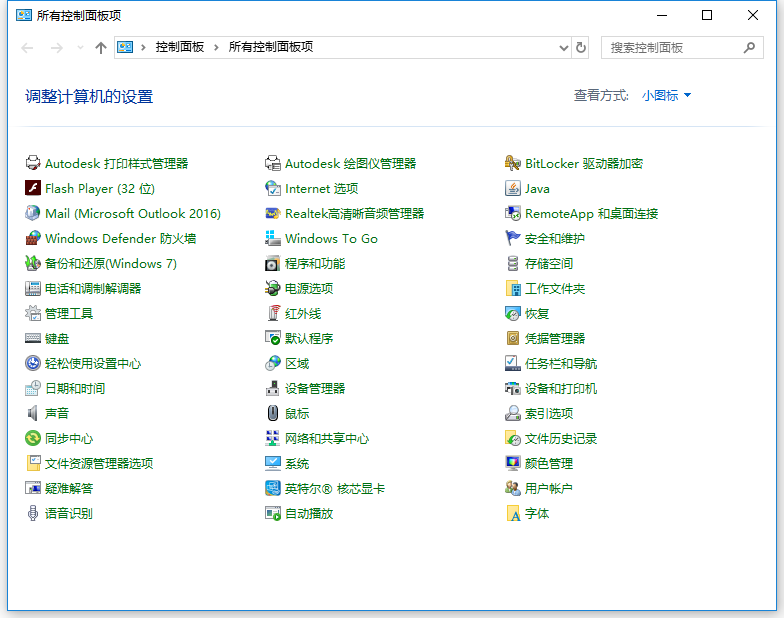Open the 轻松使用设置中心 icon
The width and height of the screenshot is (784, 618).
pyautogui.click(x=33, y=363)
